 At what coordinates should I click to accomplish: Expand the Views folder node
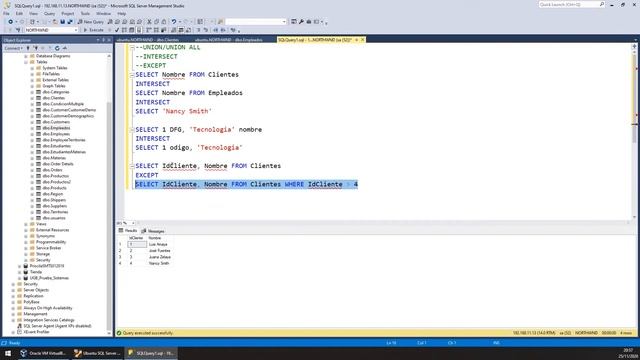[26, 224]
